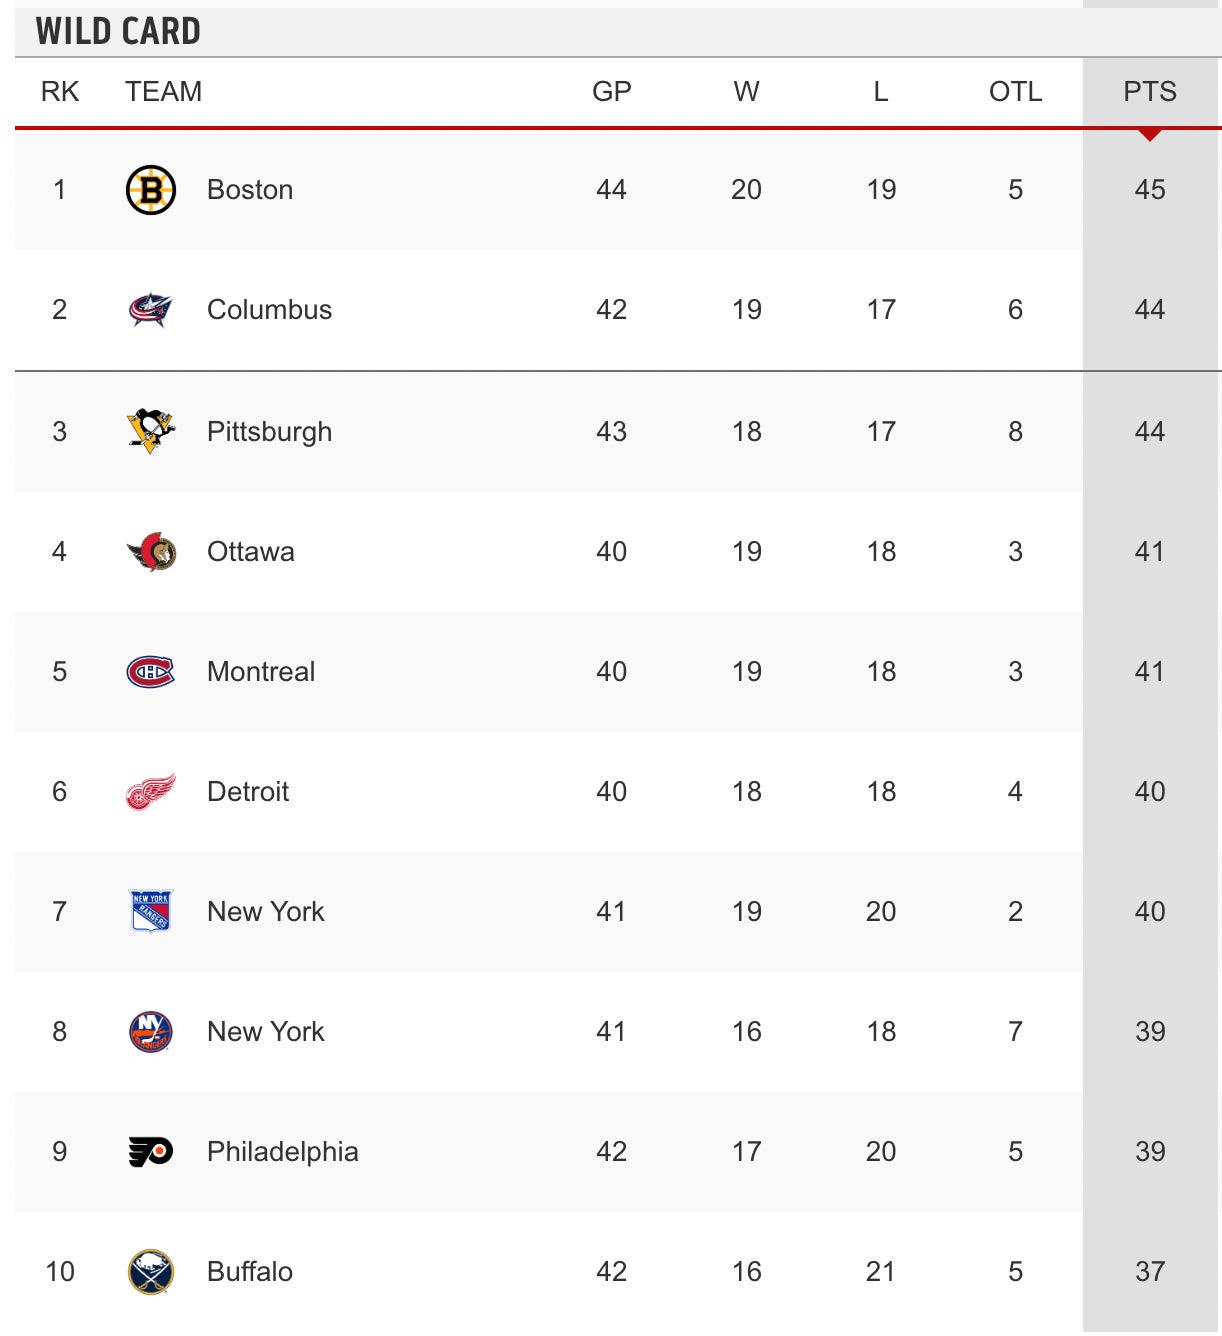The width and height of the screenshot is (1222, 1336).
Task: Click the Detroit Red Wings logo
Action: (151, 792)
